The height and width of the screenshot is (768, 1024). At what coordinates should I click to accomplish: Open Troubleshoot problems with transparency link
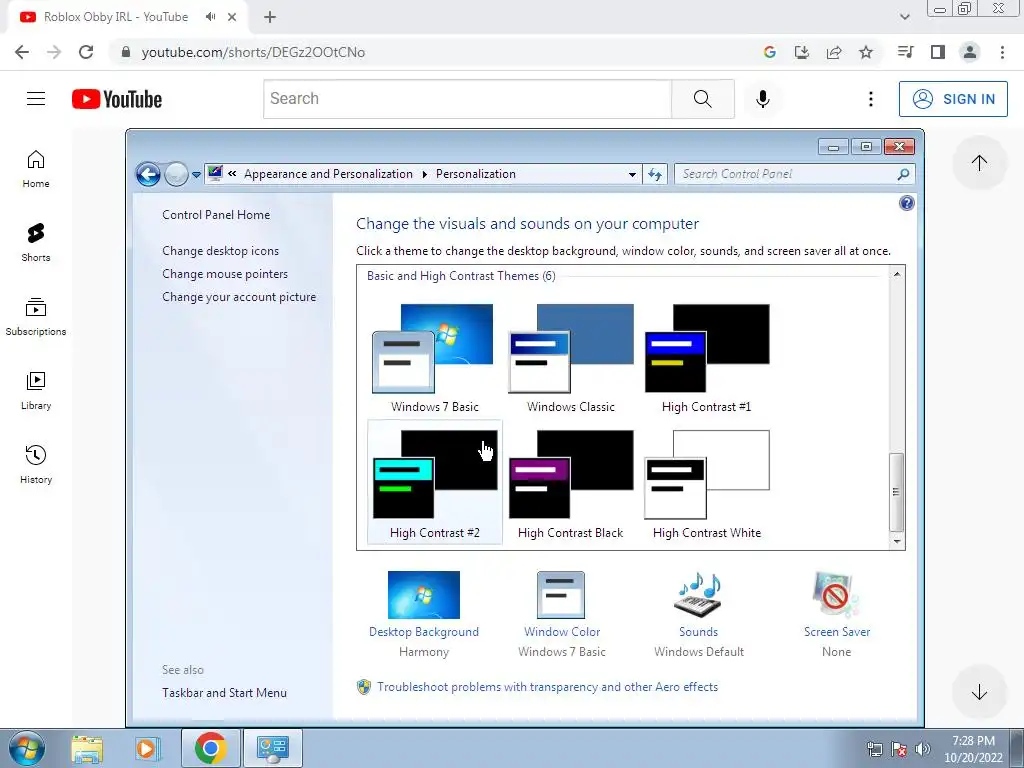click(x=547, y=687)
